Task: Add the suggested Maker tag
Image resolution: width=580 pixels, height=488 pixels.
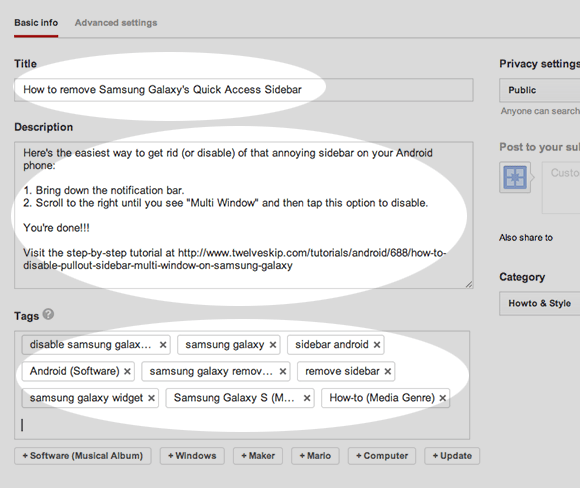Action: pos(258,456)
